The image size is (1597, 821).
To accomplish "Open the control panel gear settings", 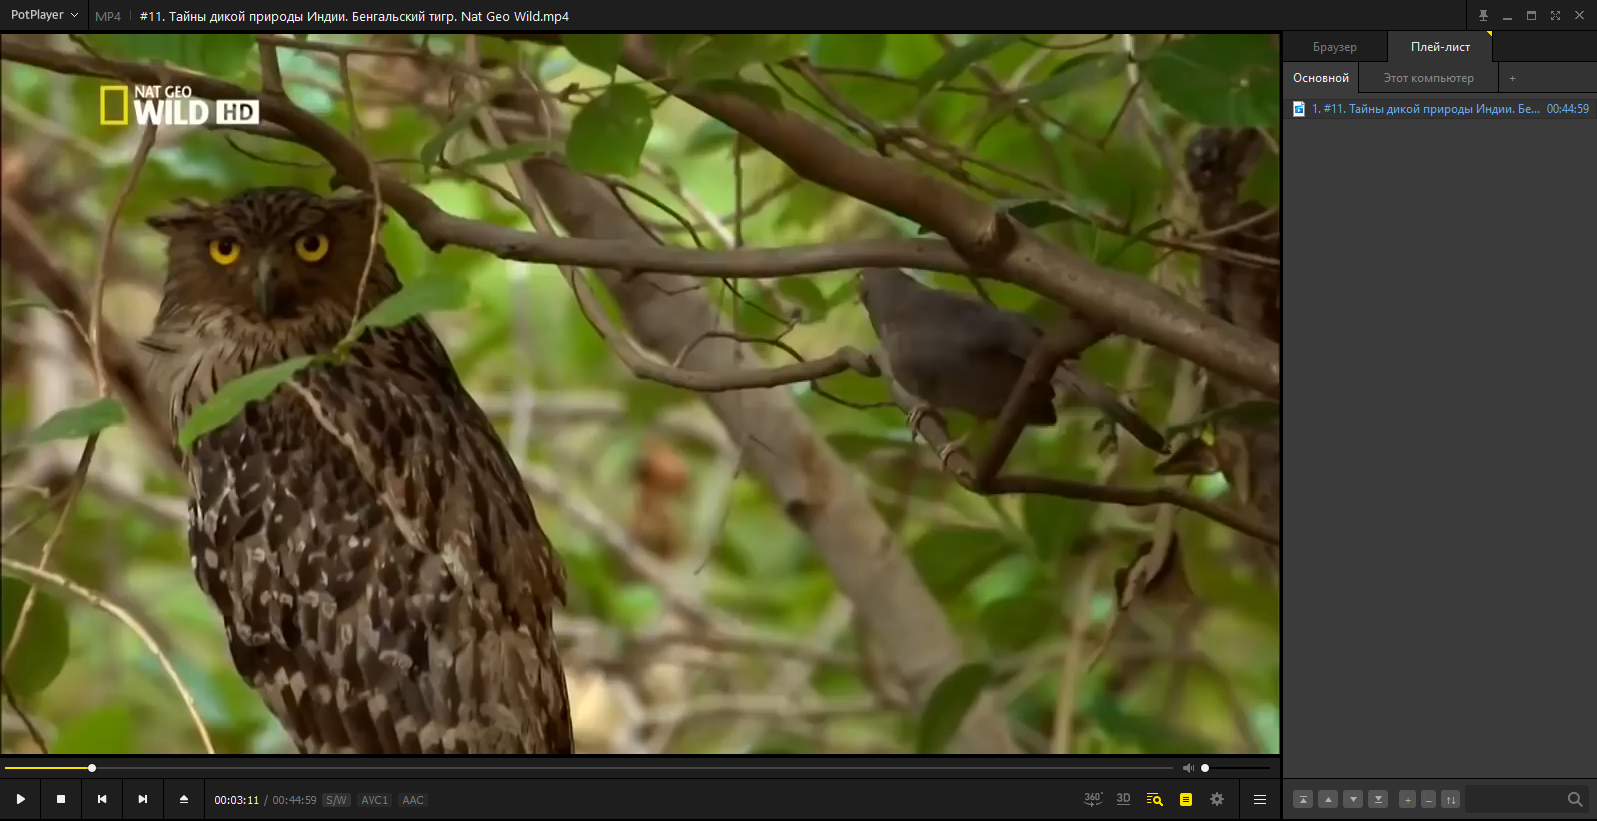I will click(1217, 799).
